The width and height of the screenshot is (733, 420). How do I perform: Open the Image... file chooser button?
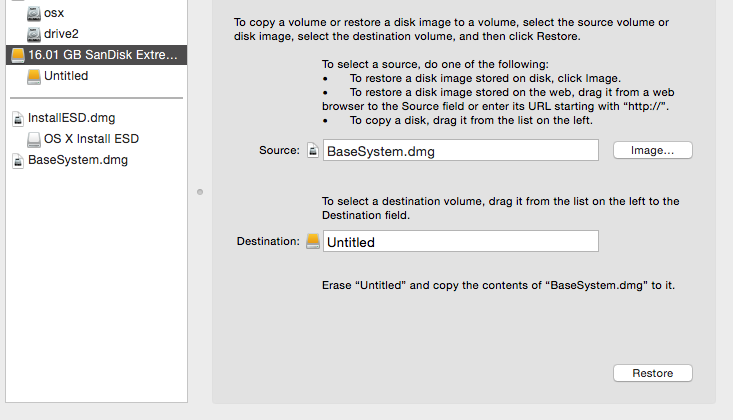653,150
